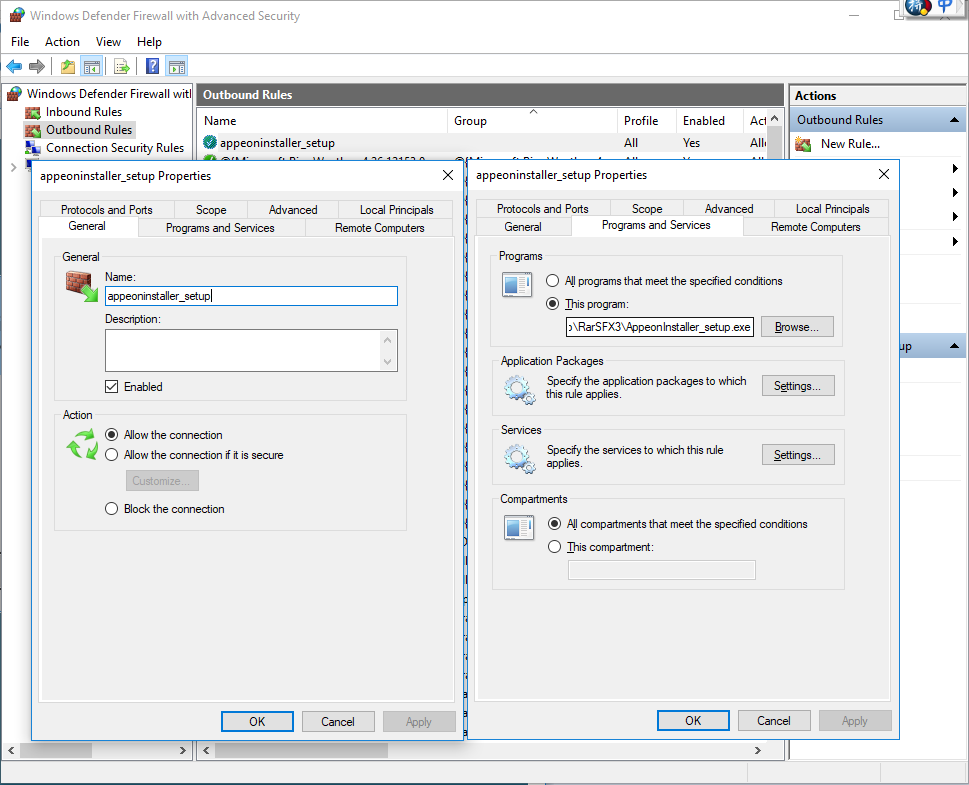Open Local Principals tab in left dialog
This screenshot has height=785, width=969.
tap(396, 210)
